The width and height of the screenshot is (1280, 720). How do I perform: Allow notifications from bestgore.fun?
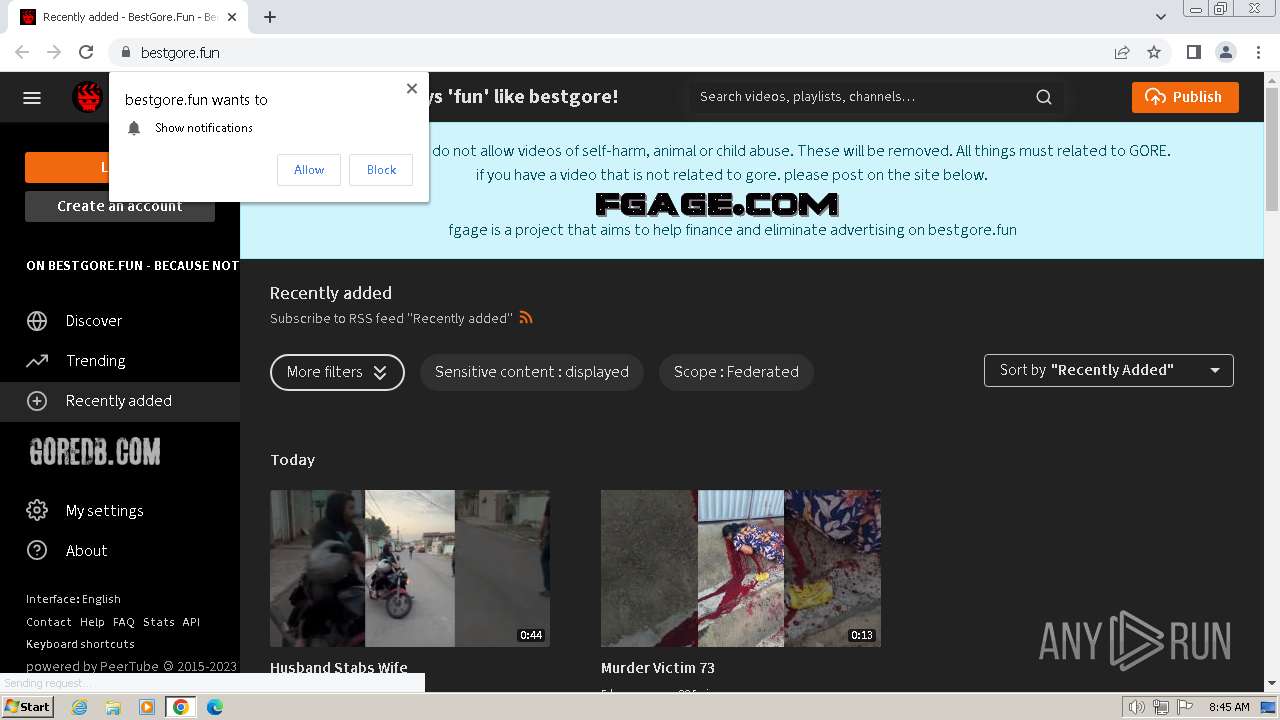[309, 170]
